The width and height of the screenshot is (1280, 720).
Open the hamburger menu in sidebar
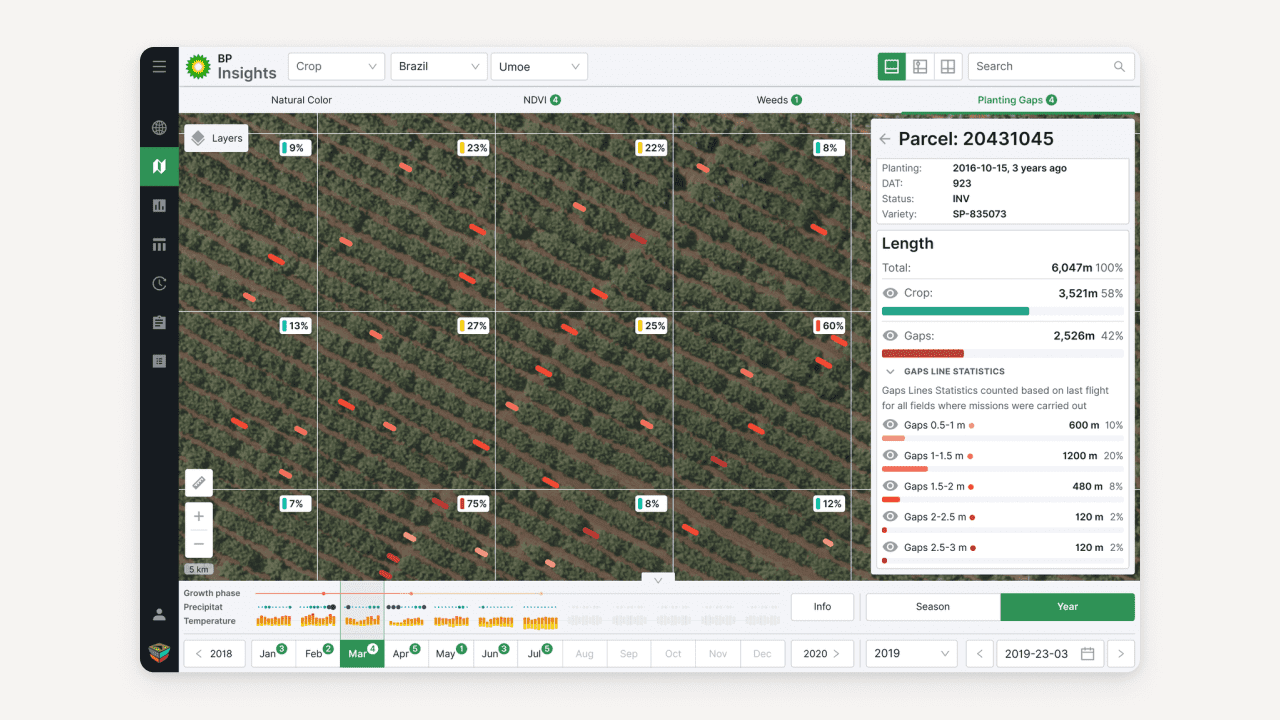point(159,67)
